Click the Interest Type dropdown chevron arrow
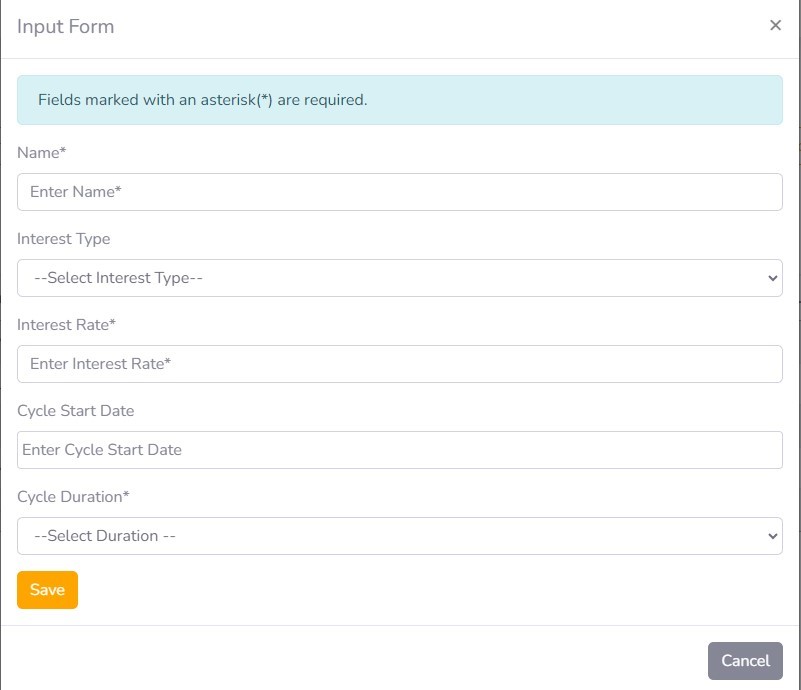 (772, 278)
